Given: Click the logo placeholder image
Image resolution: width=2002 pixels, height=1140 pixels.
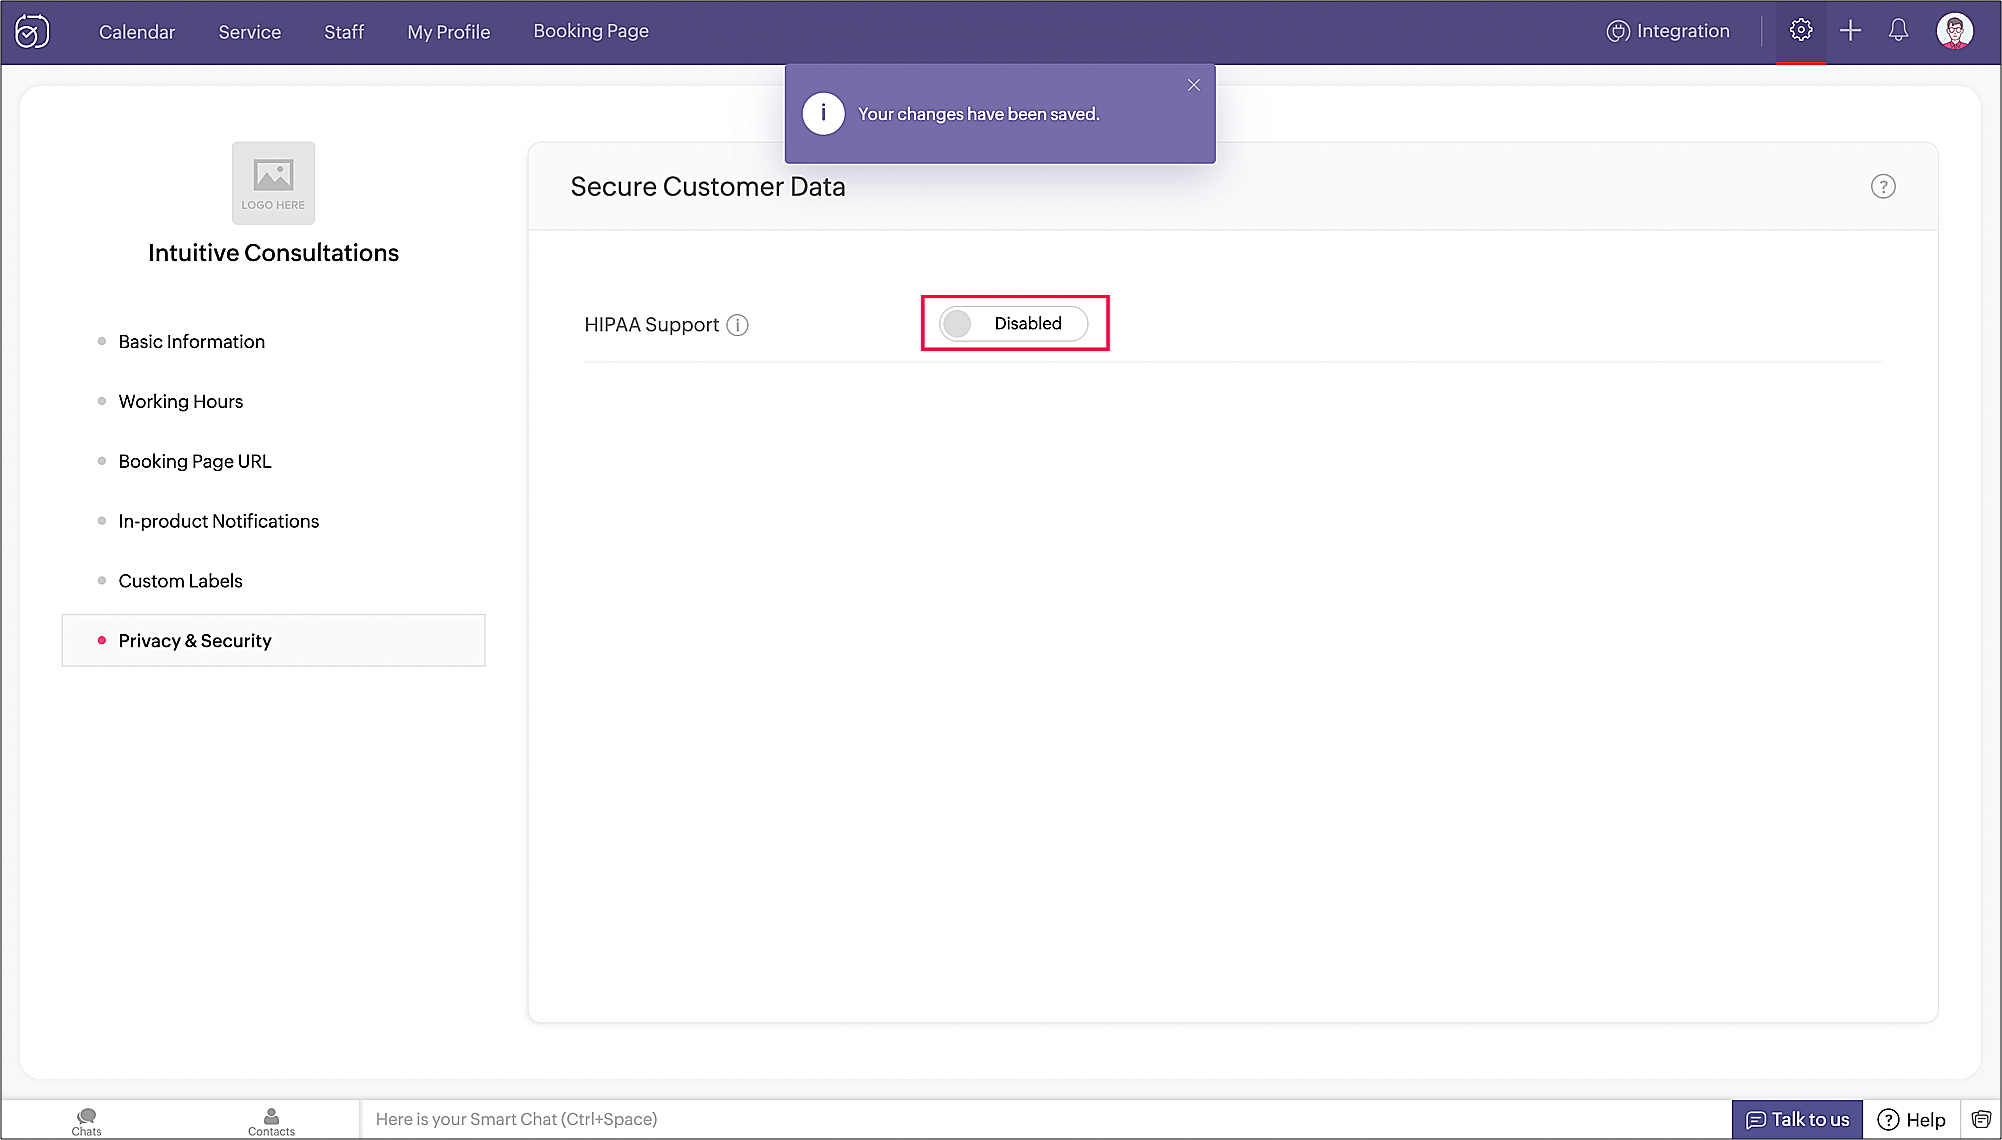Looking at the screenshot, I should pyautogui.click(x=273, y=183).
